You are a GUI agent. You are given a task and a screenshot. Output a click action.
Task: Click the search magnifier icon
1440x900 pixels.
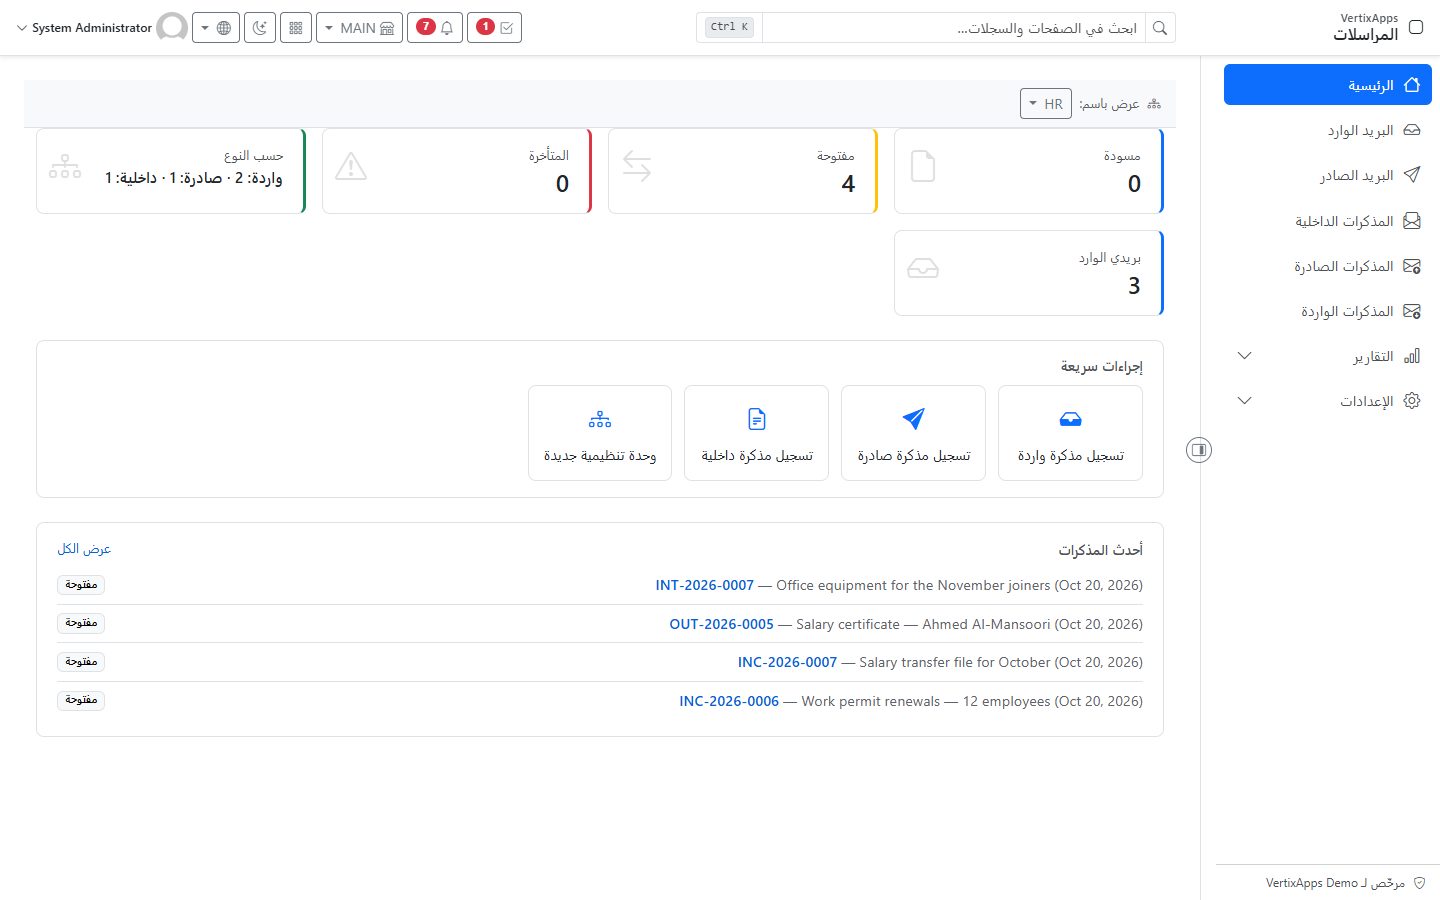tap(1160, 28)
